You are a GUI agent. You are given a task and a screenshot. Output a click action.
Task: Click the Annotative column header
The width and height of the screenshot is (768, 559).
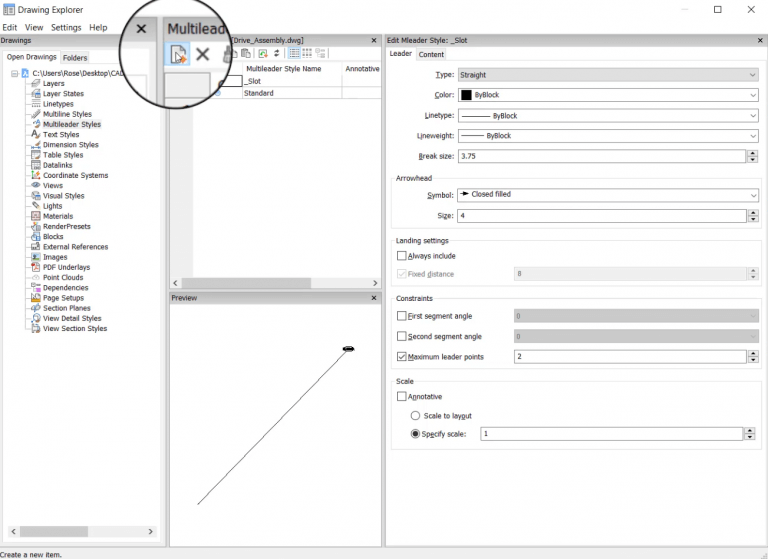[x=362, y=69]
